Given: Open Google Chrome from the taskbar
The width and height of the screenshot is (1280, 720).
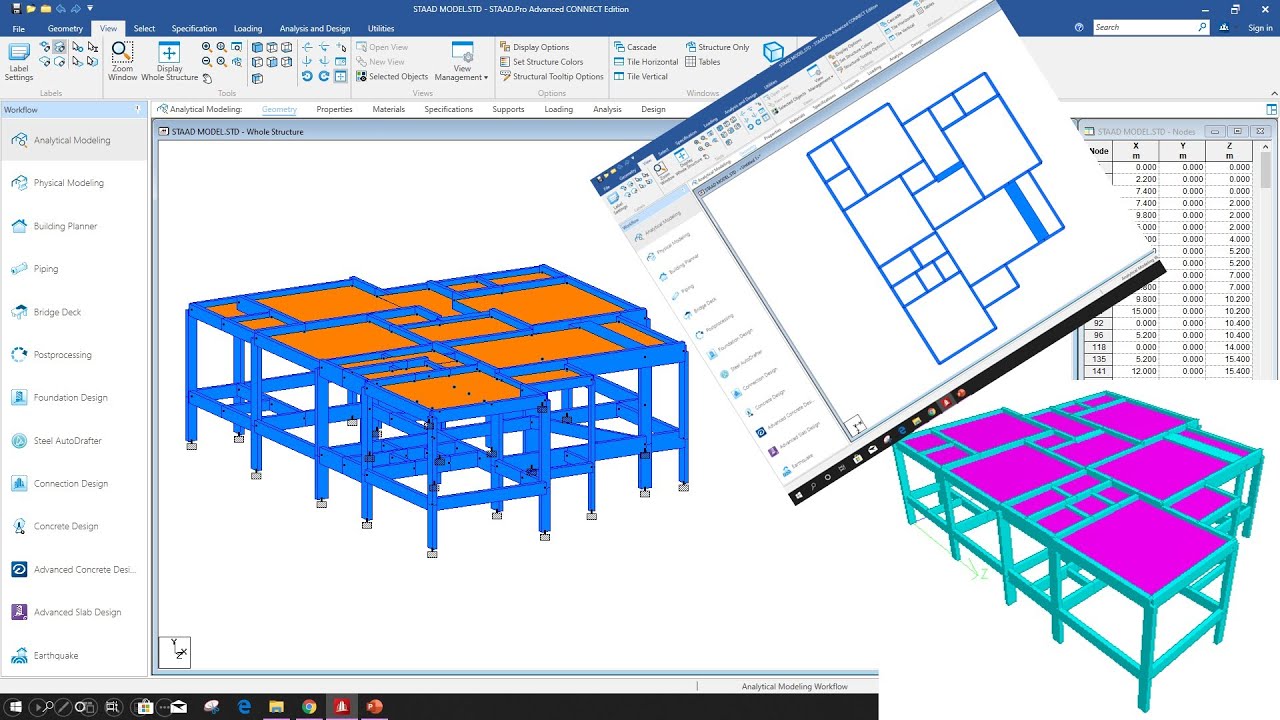Looking at the screenshot, I should pos(309,706).
